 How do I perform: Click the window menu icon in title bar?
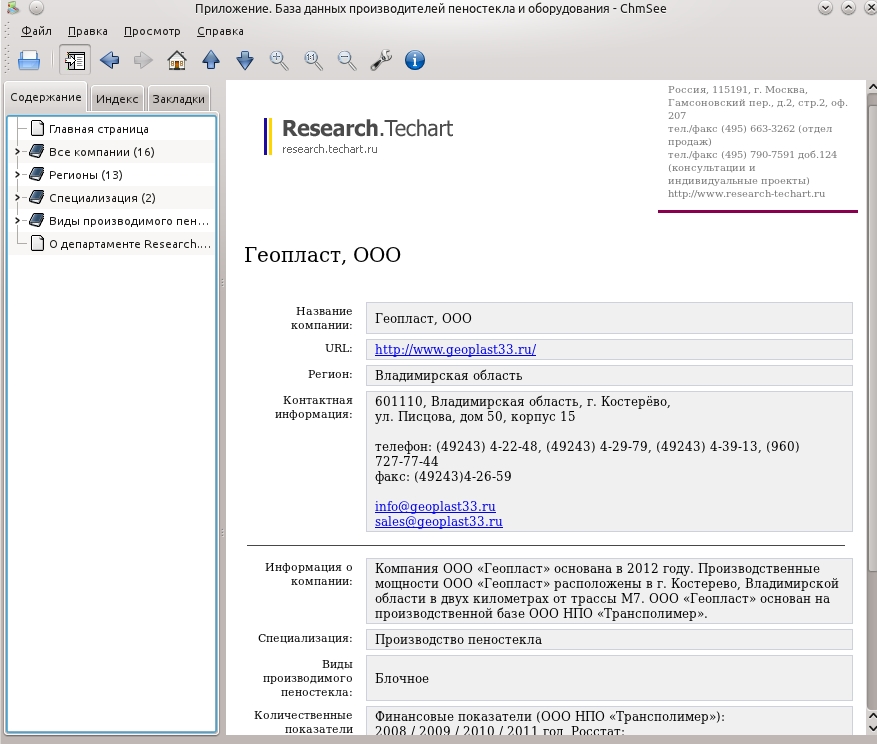tap(12, 8)
